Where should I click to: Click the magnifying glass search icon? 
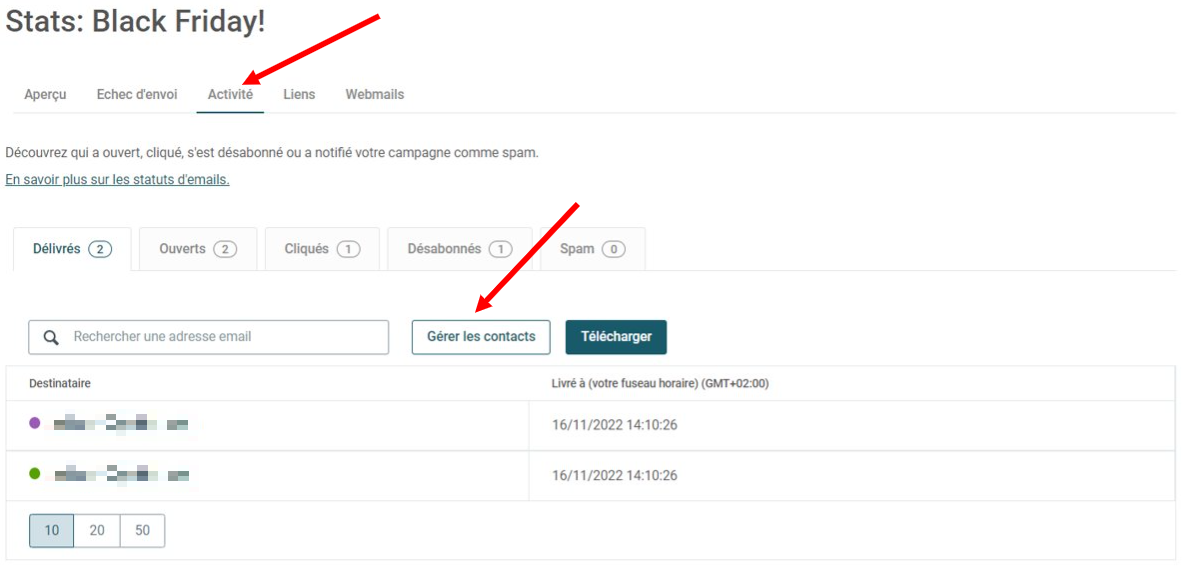(x=51, y=337)
